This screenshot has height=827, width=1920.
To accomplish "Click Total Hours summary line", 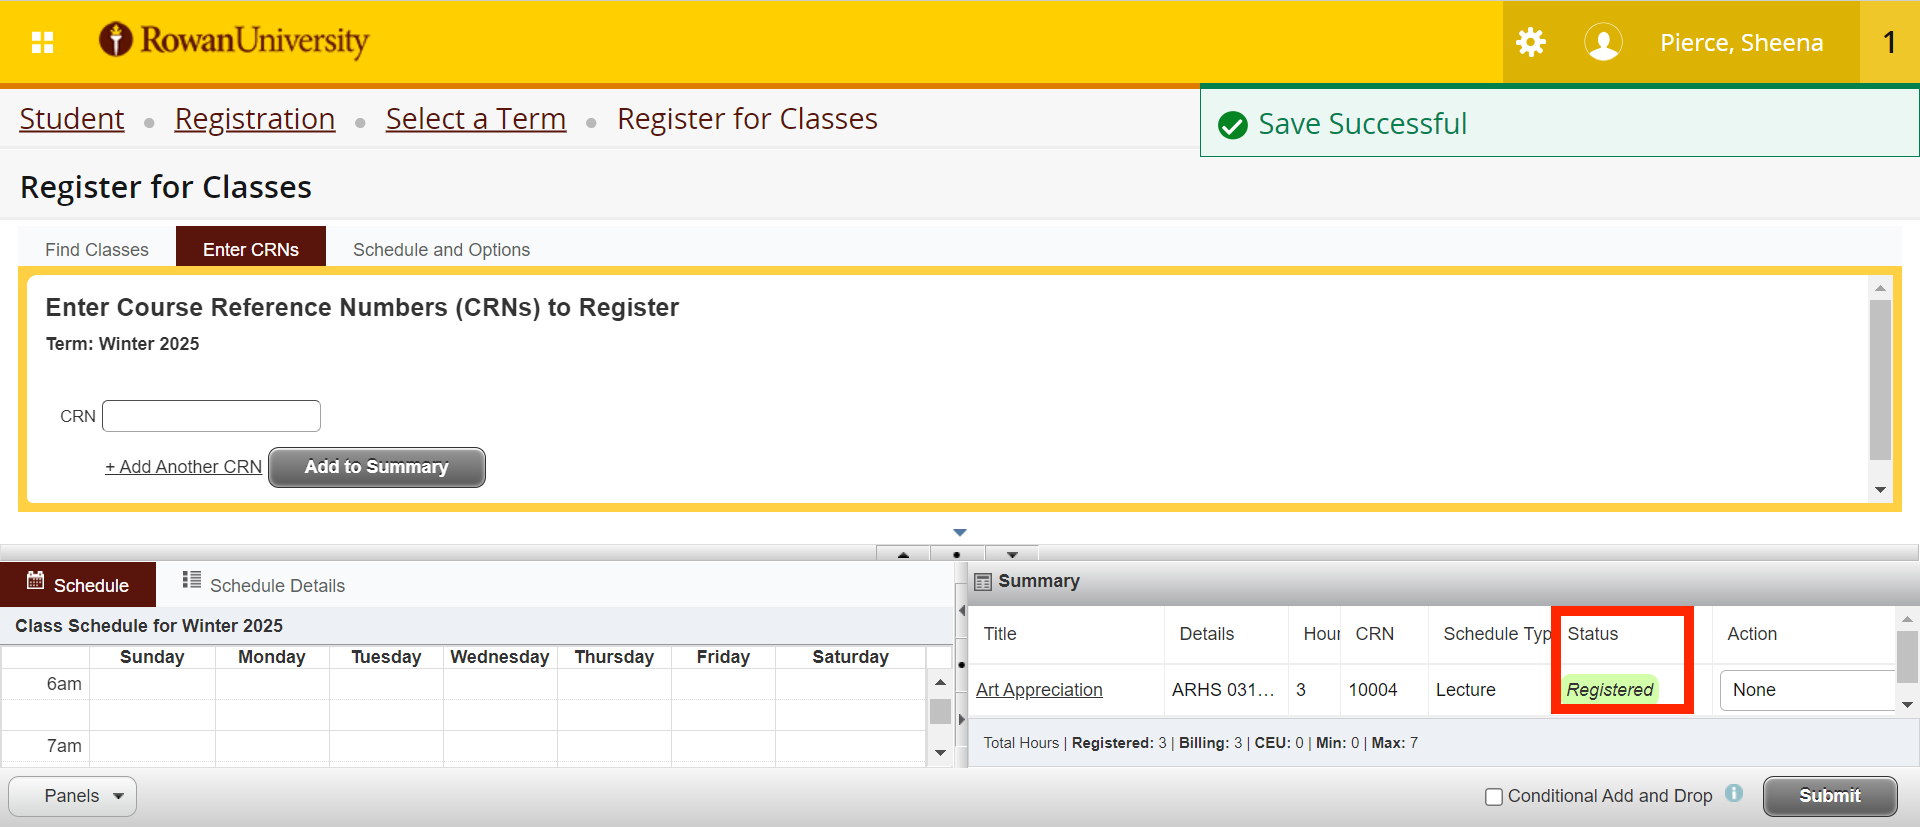I will [1201, 743].
